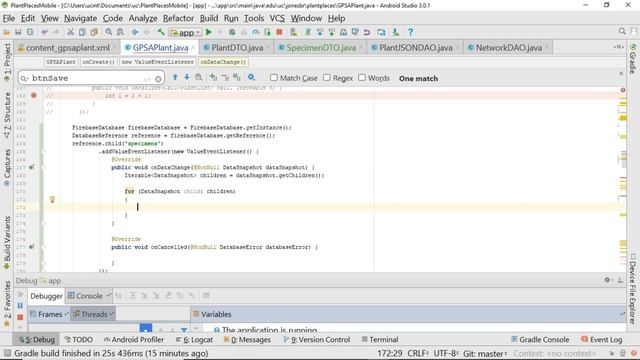Open the Frames dropdown arrow
The image size is (640, 360).
tap(66, 314)
